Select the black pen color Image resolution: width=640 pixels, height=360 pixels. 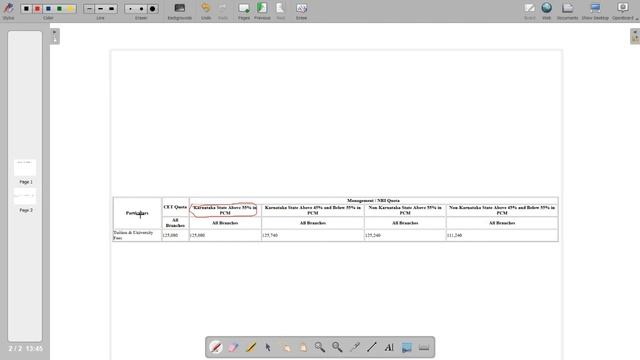27,9
